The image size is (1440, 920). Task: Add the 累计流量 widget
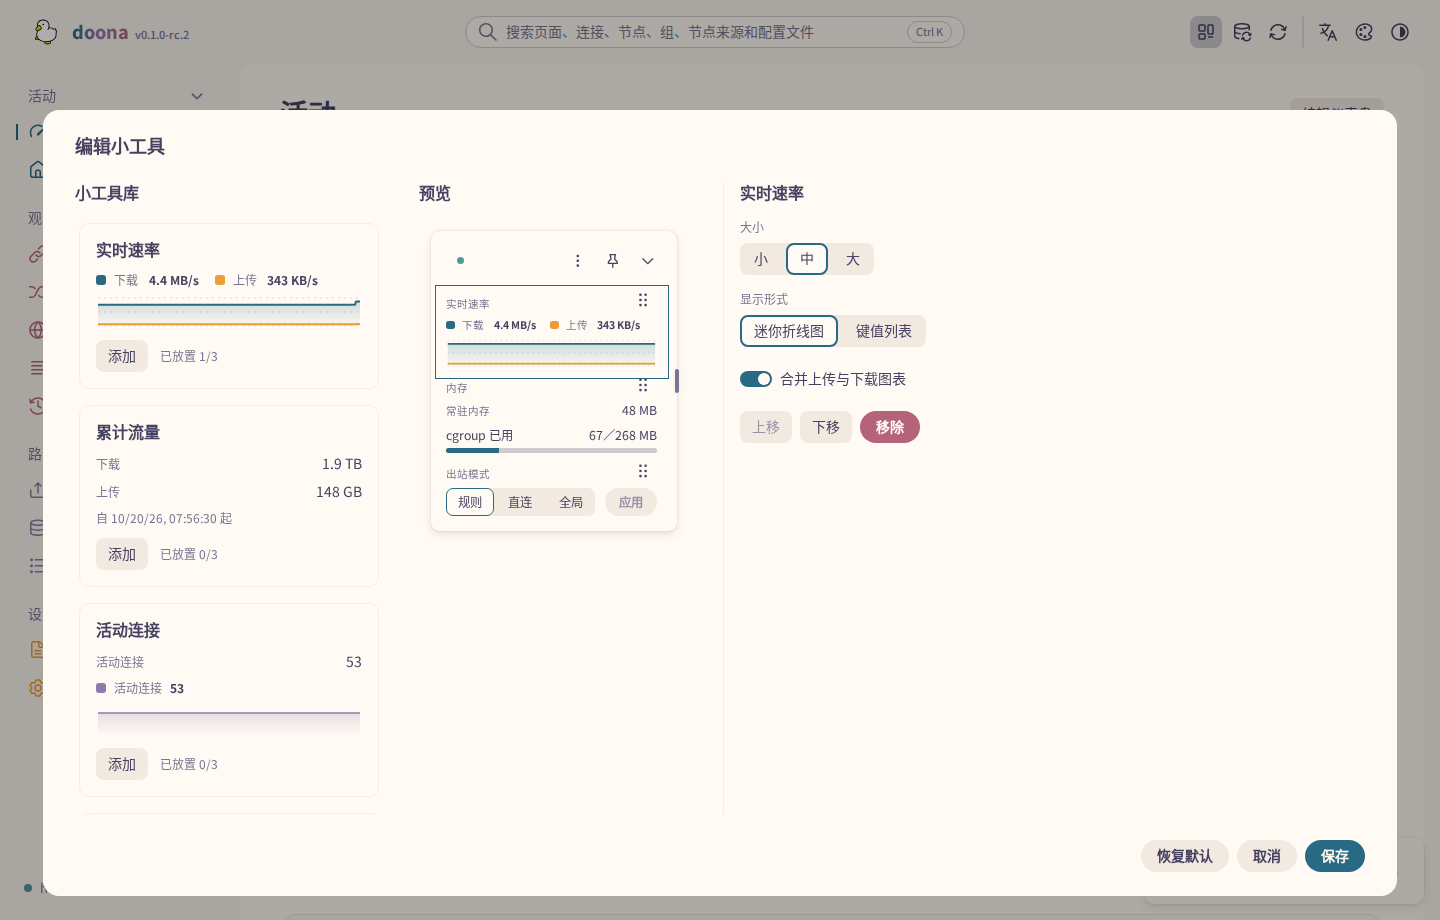(x=122, y=554)
